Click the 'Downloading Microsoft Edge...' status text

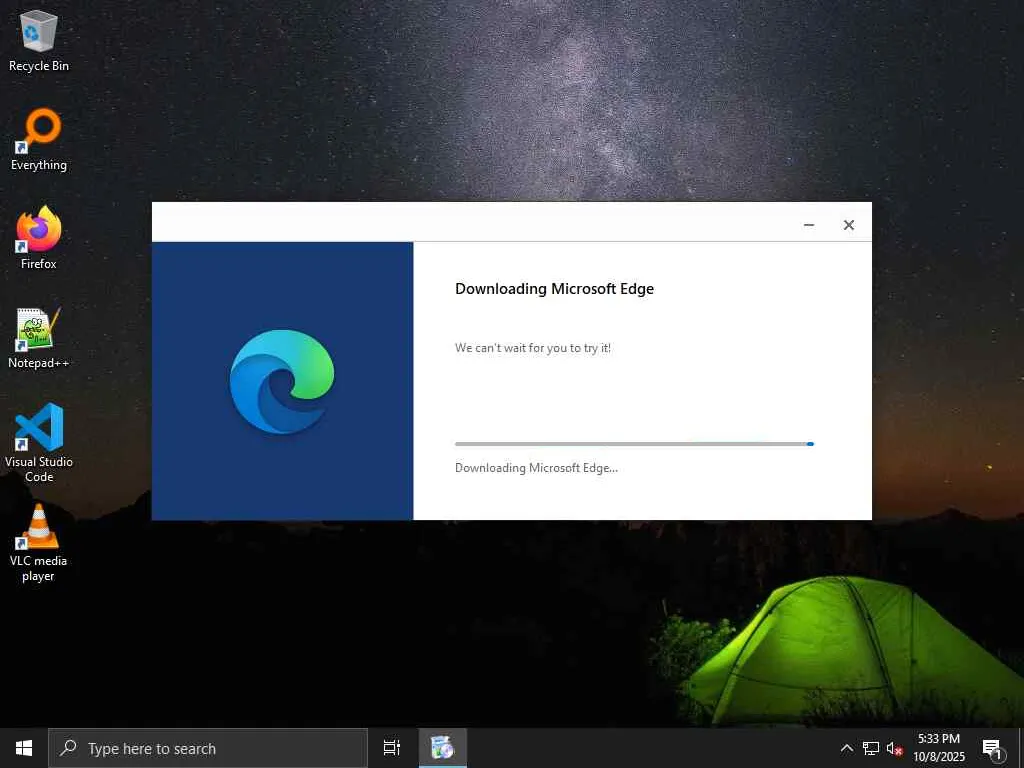point(536,468)
